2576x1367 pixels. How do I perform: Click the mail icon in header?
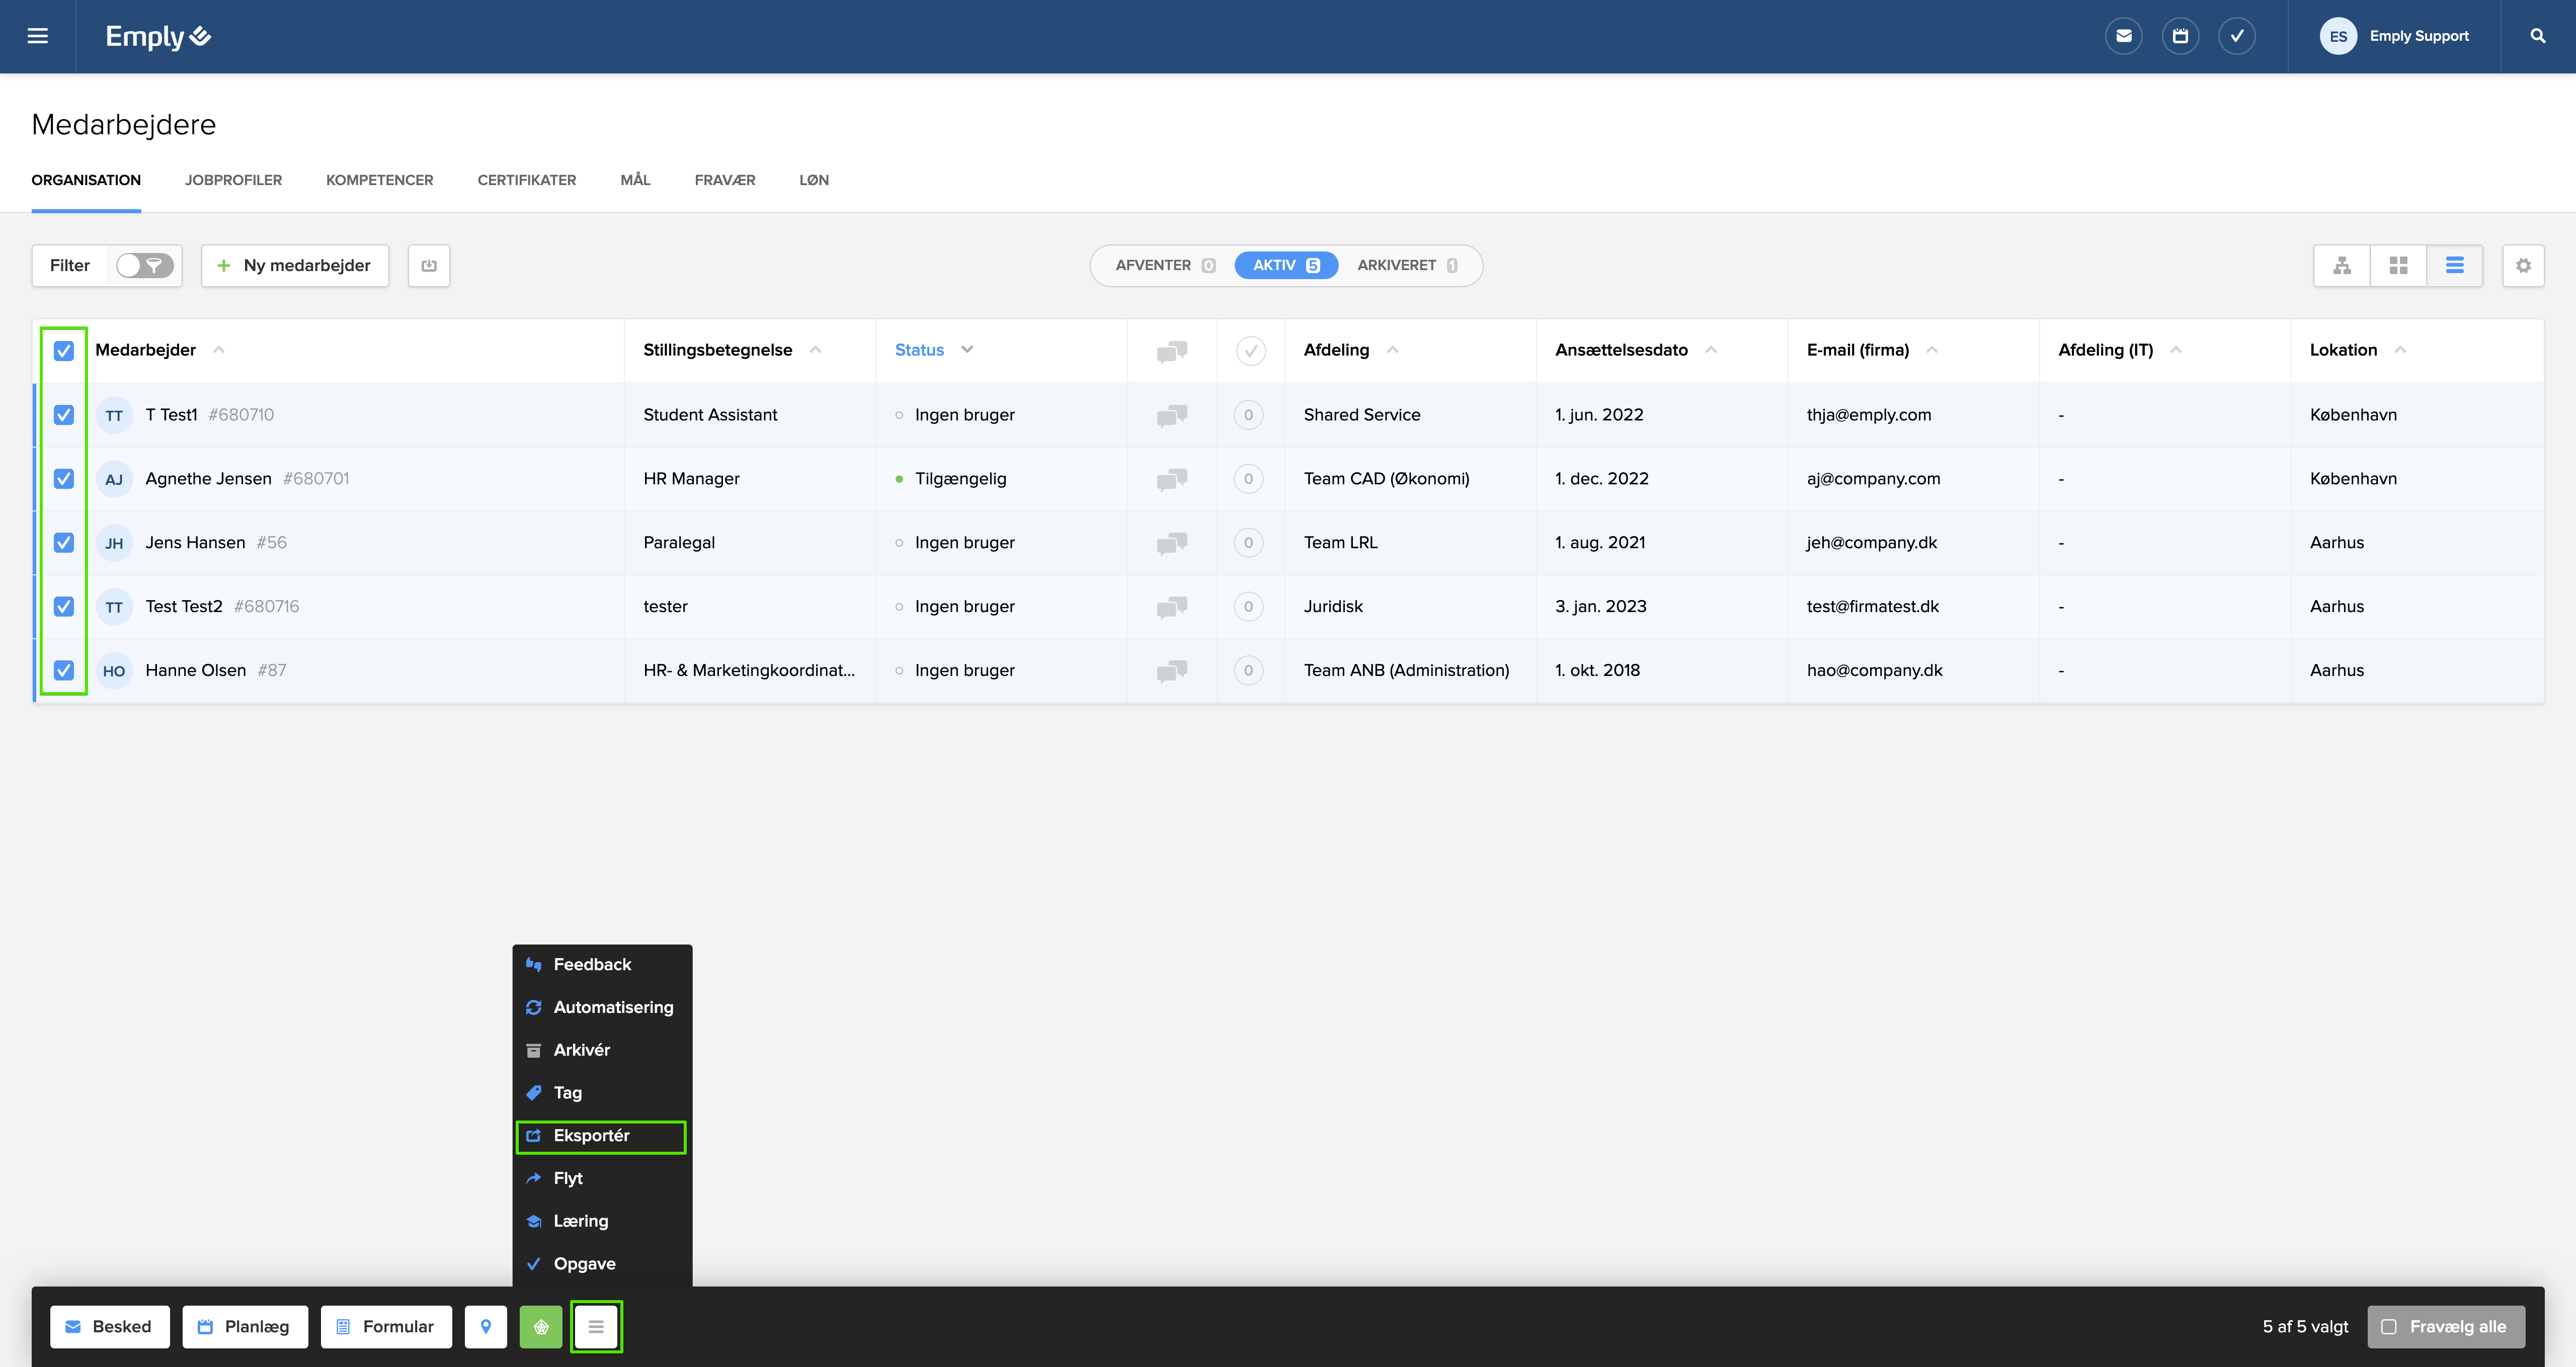click(x=2123, y=36)
